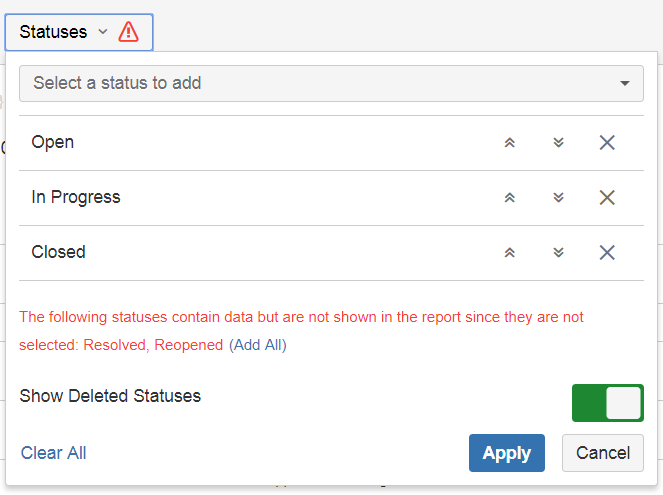Click the red warning triangle icon

click(129, 32)
